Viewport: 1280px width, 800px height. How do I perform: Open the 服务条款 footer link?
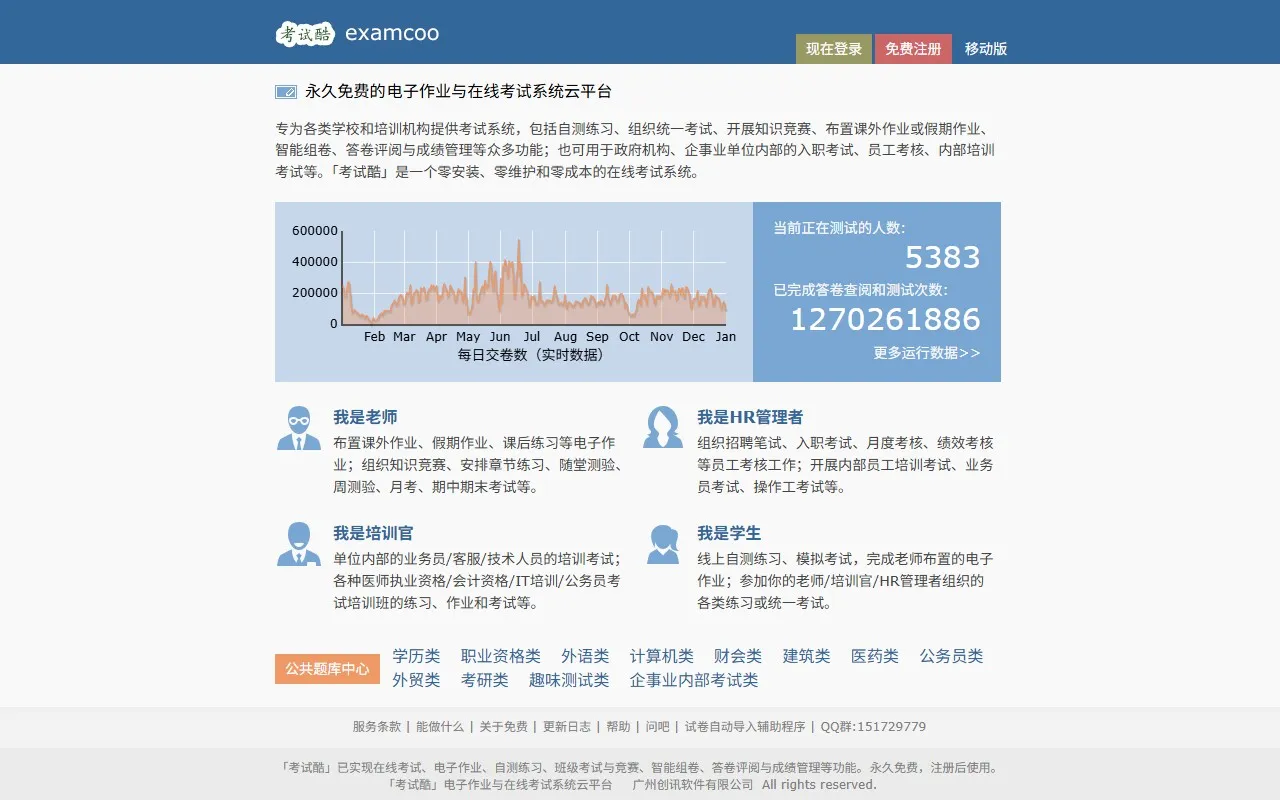[376, 727]
